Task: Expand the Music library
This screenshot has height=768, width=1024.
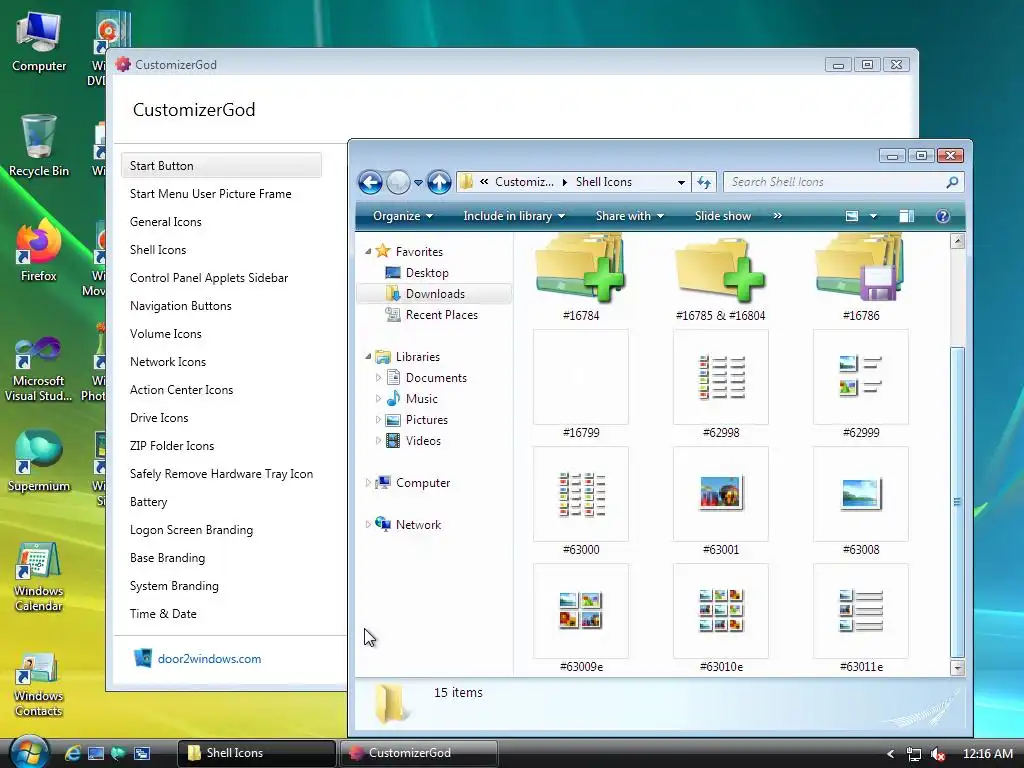Action: 378,398
